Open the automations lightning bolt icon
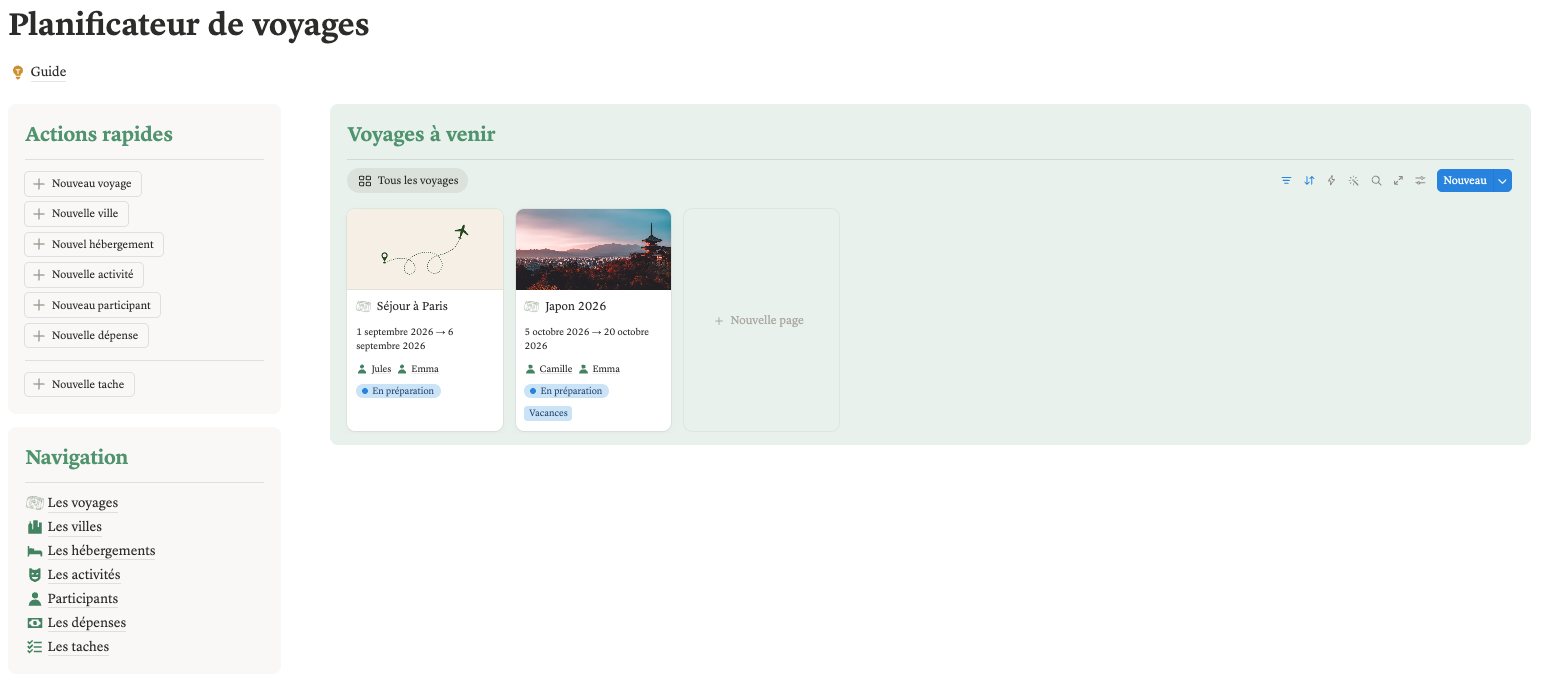This screenshot has height=683, width=1560. pos(1331,181)
